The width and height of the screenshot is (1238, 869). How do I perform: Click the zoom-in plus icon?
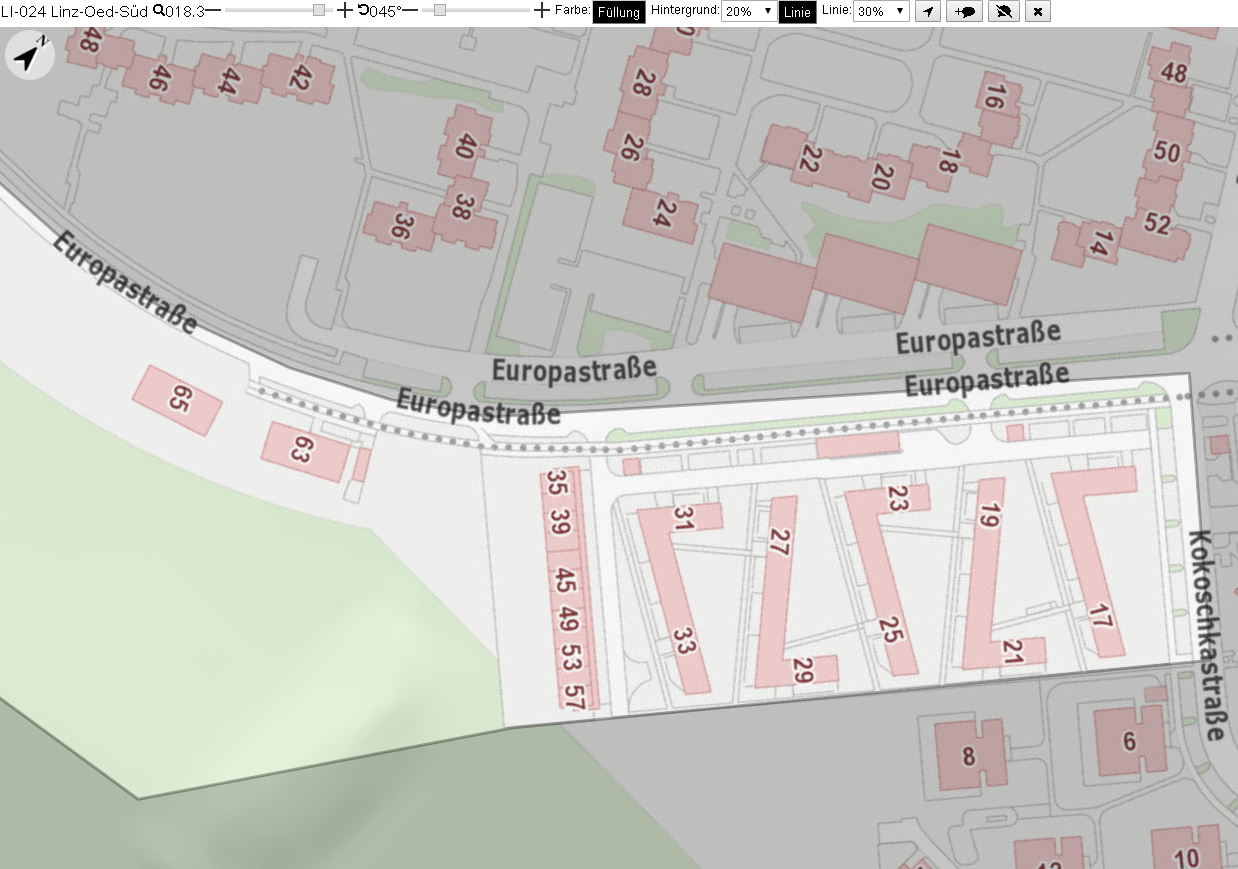(x=345, y=11)
